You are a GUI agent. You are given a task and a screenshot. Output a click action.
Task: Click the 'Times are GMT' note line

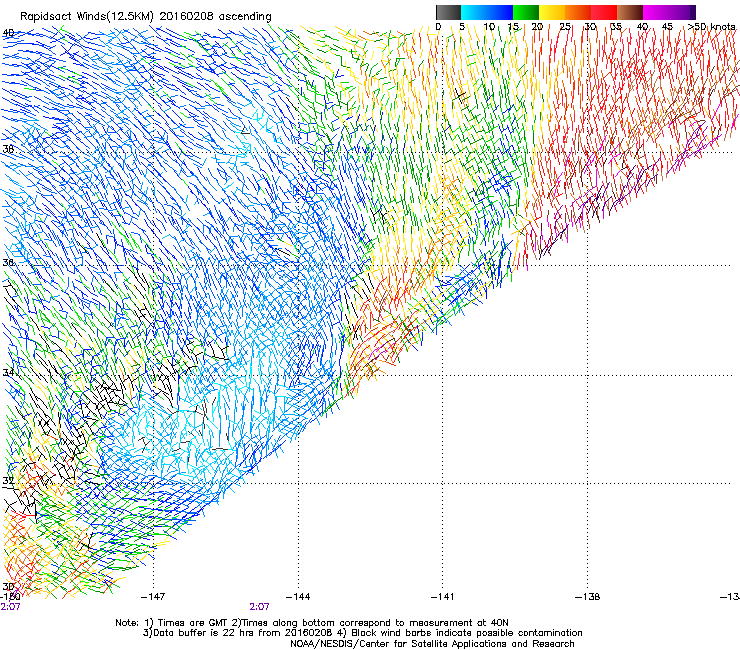pos(312,623)
